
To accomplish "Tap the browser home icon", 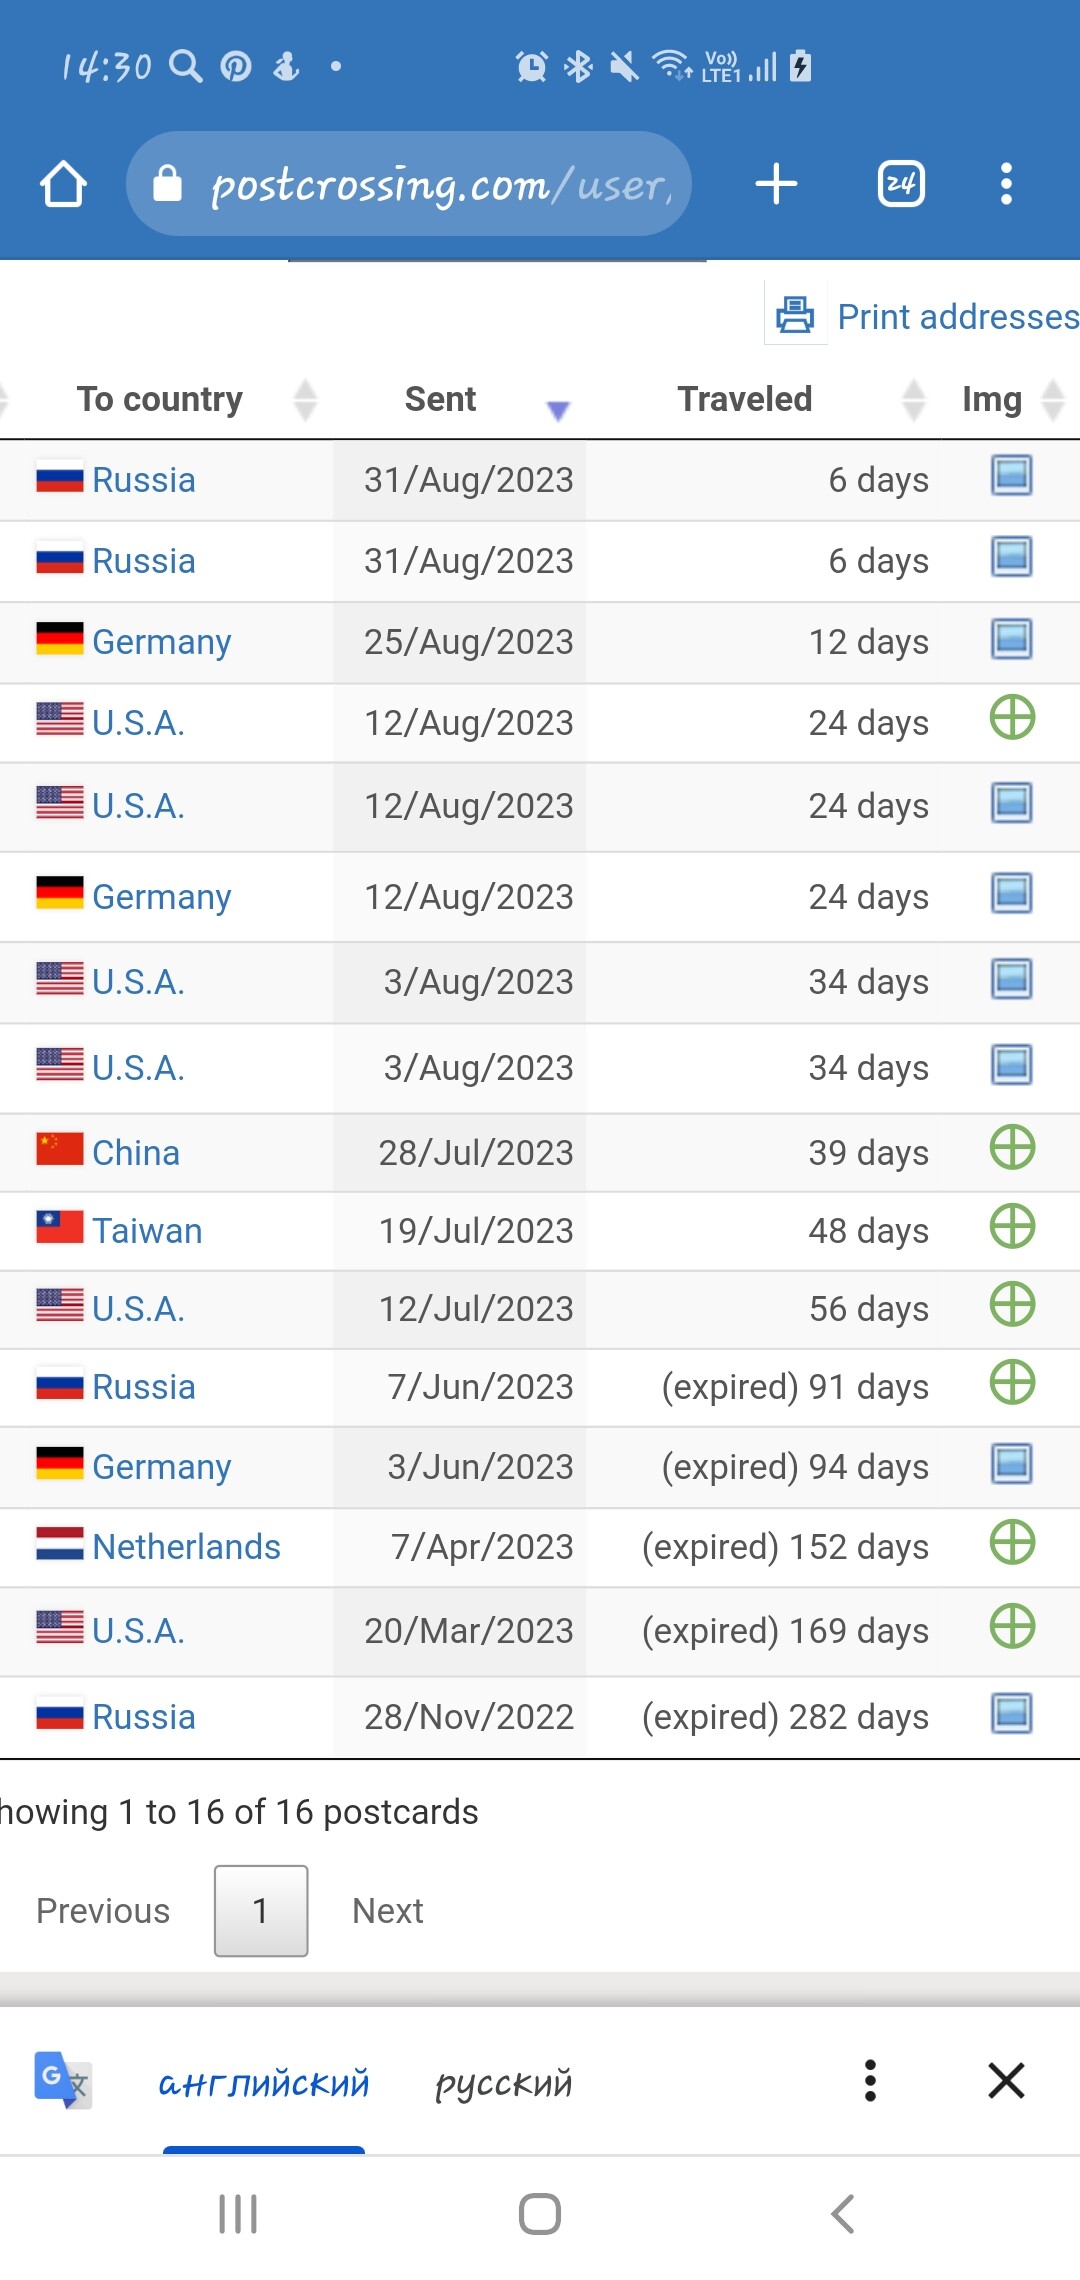I will 63,184.
